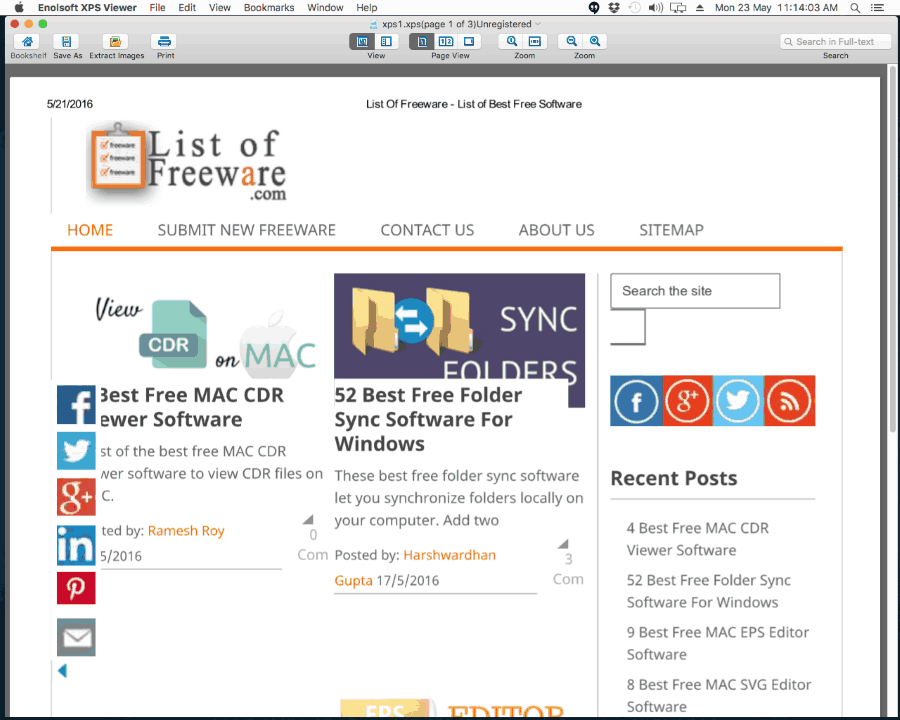Click the button below the site search field
Screen dimensions: 900x720
628,327
